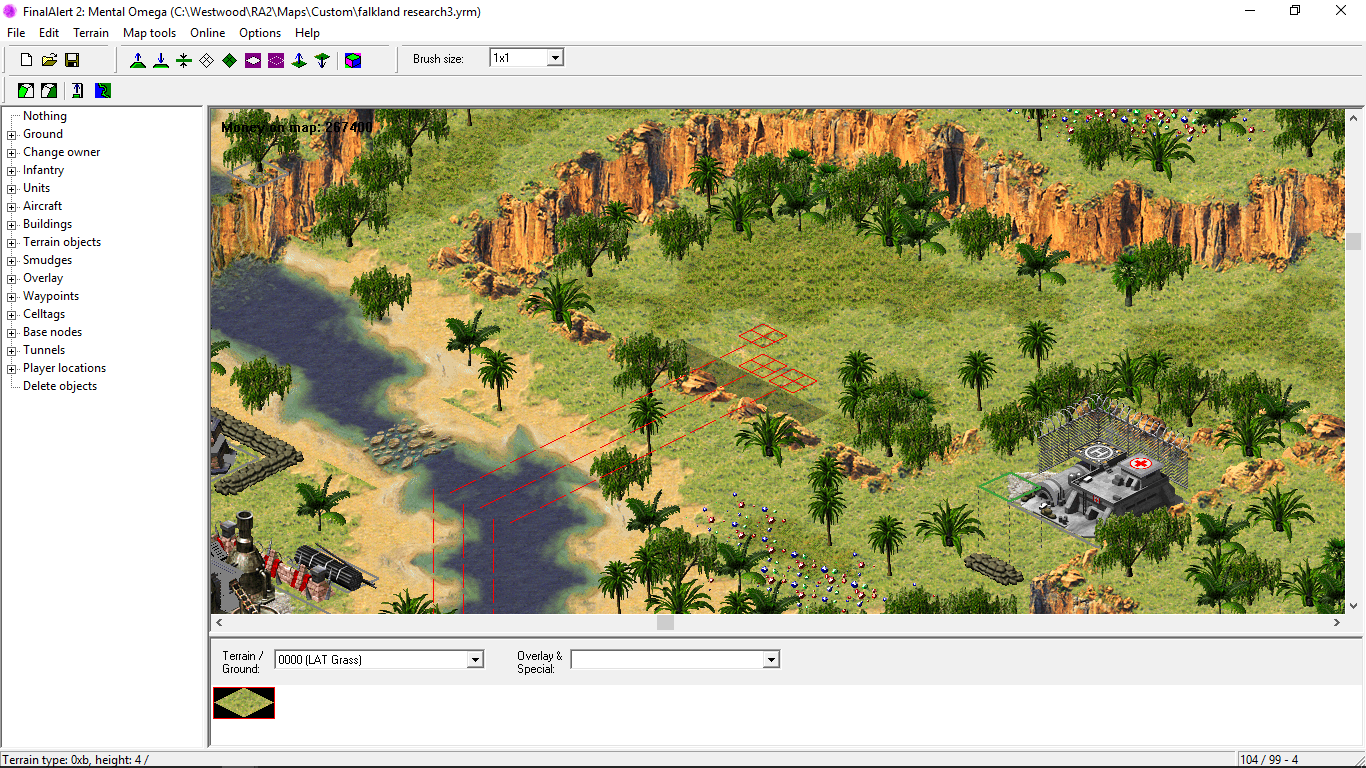1366x768 pixels.
Task: Click the map scrollbar right arrow
Action: point(1337,622)
